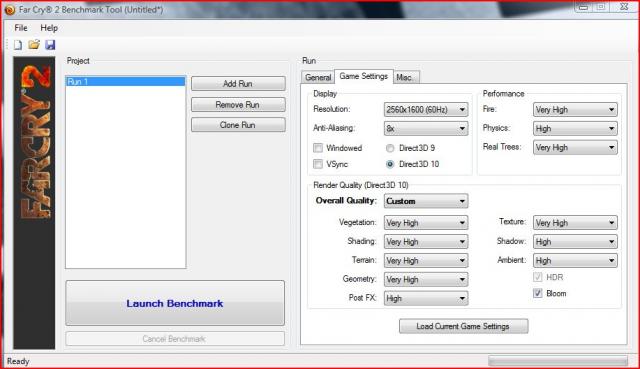Open the Shading quality dropdown
This screenshot has height=369, width=640.
click(426, 242)
